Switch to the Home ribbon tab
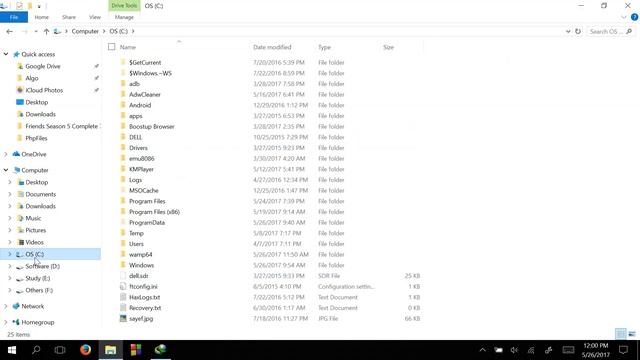 click(x=41, y=17)
